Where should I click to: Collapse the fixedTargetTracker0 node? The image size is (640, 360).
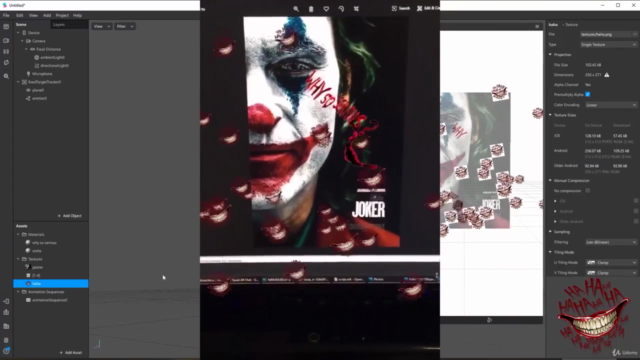18,82
